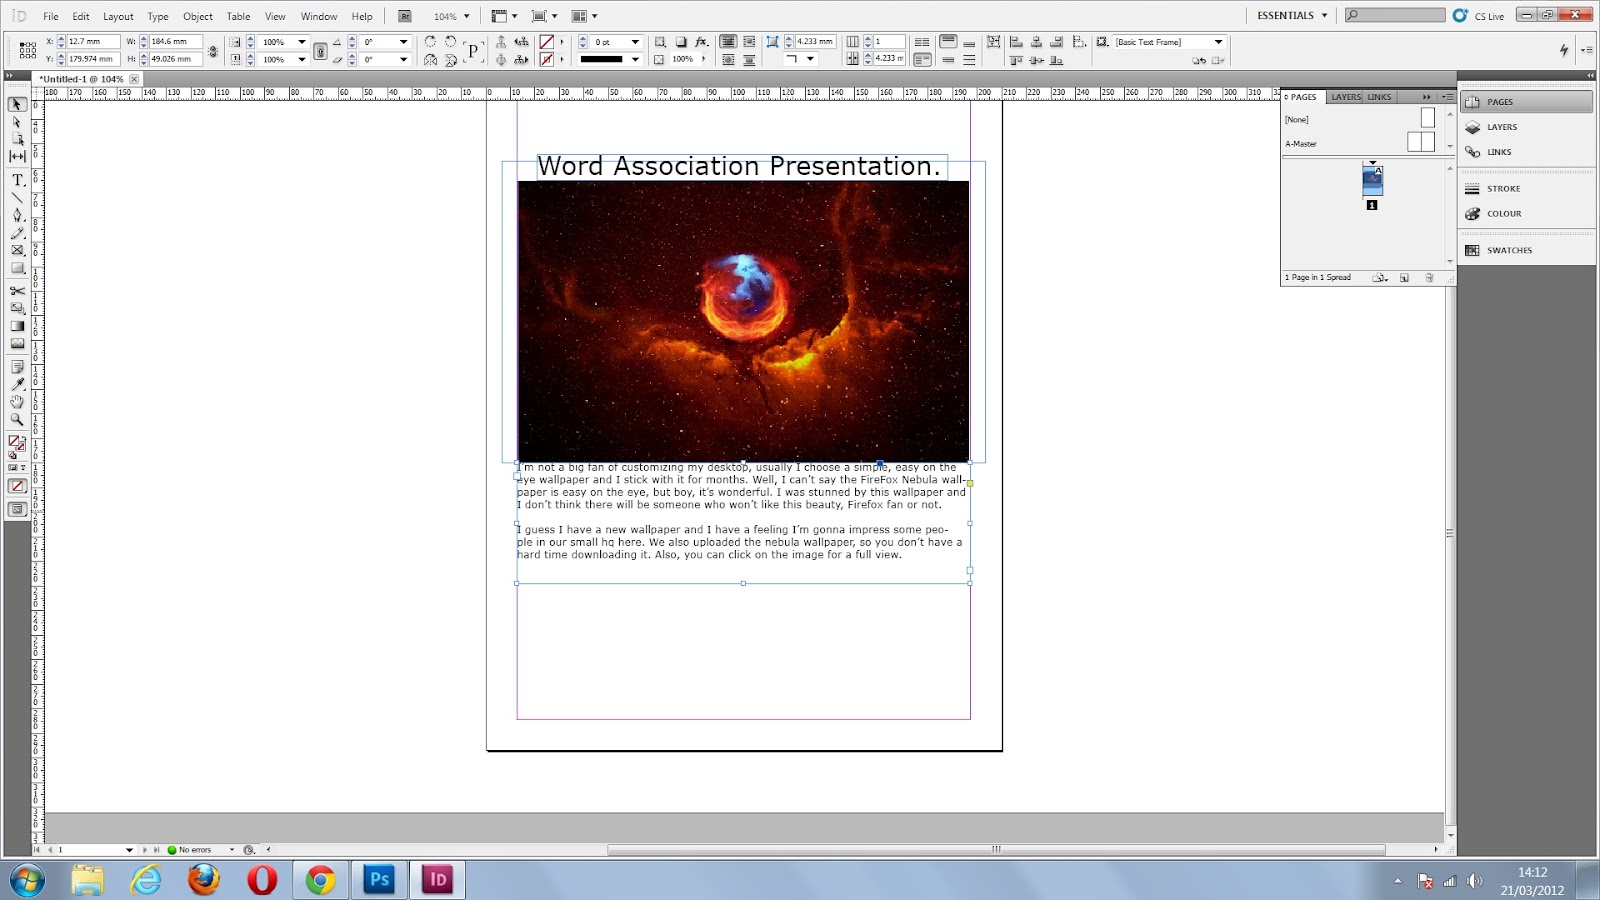Switch to the LAYERS tab in the panel group
1600x900 pixels.
click(x=1345, y=97)
